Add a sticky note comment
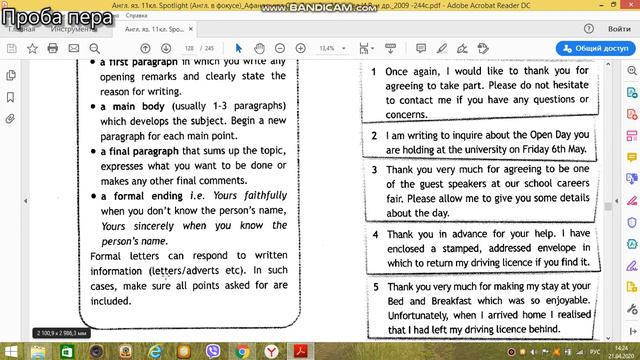 point(421,49)
